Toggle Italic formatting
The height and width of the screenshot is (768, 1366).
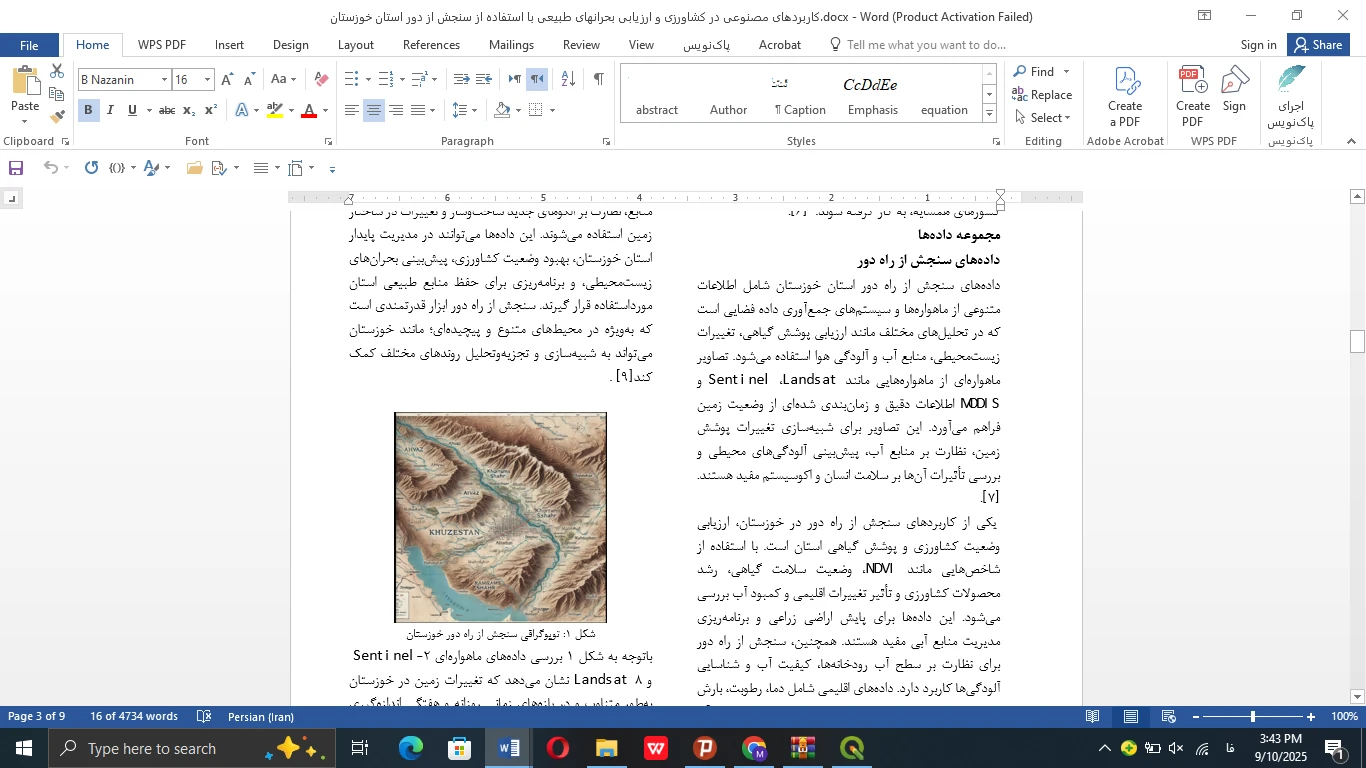[x=110, y=110]
